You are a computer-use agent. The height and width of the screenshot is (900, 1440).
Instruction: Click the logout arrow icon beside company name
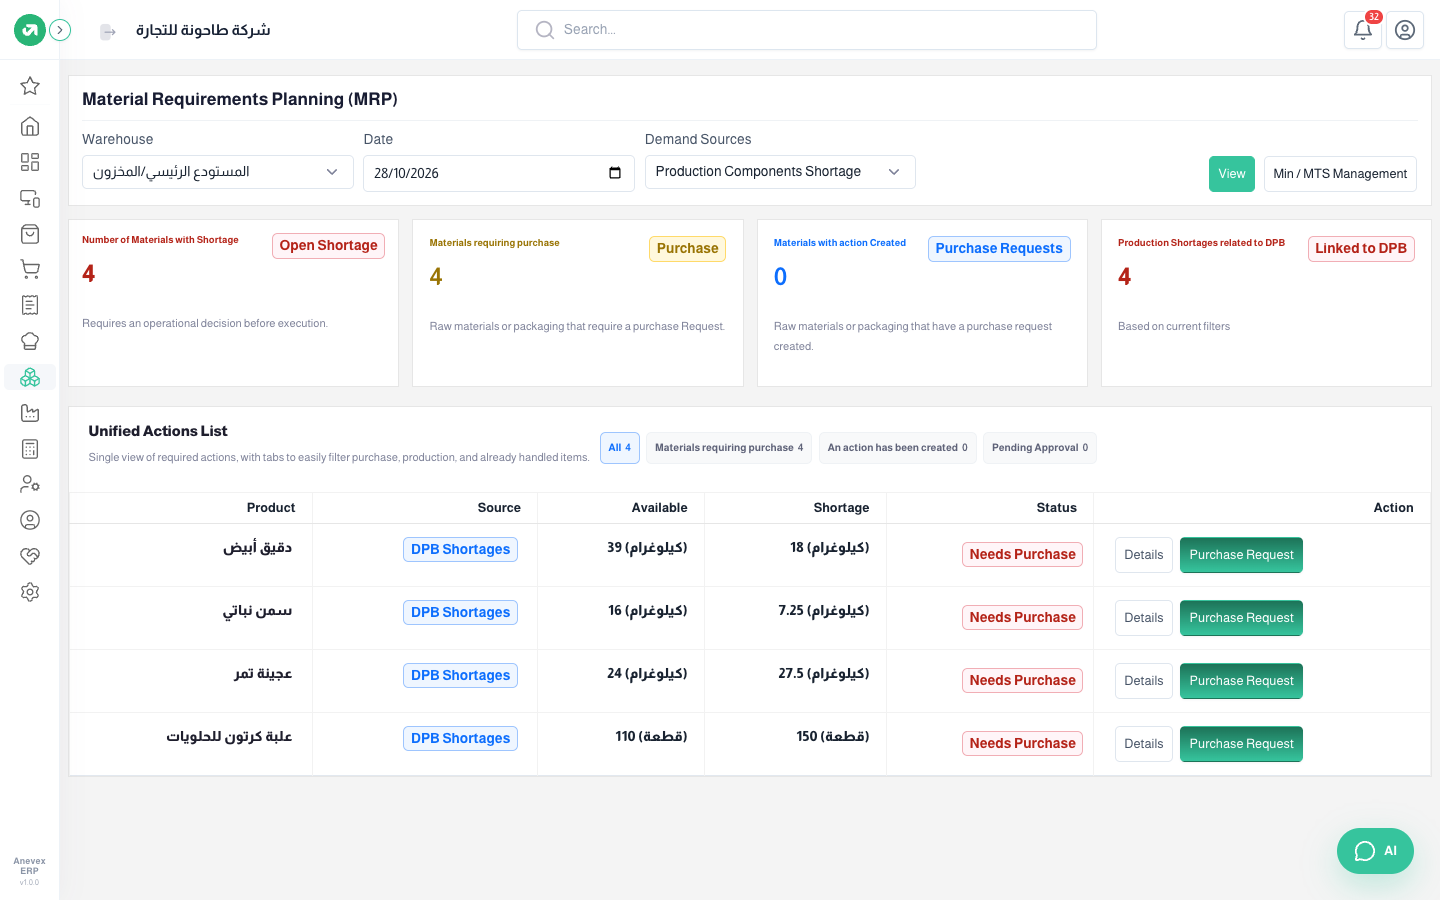(108, 32)
